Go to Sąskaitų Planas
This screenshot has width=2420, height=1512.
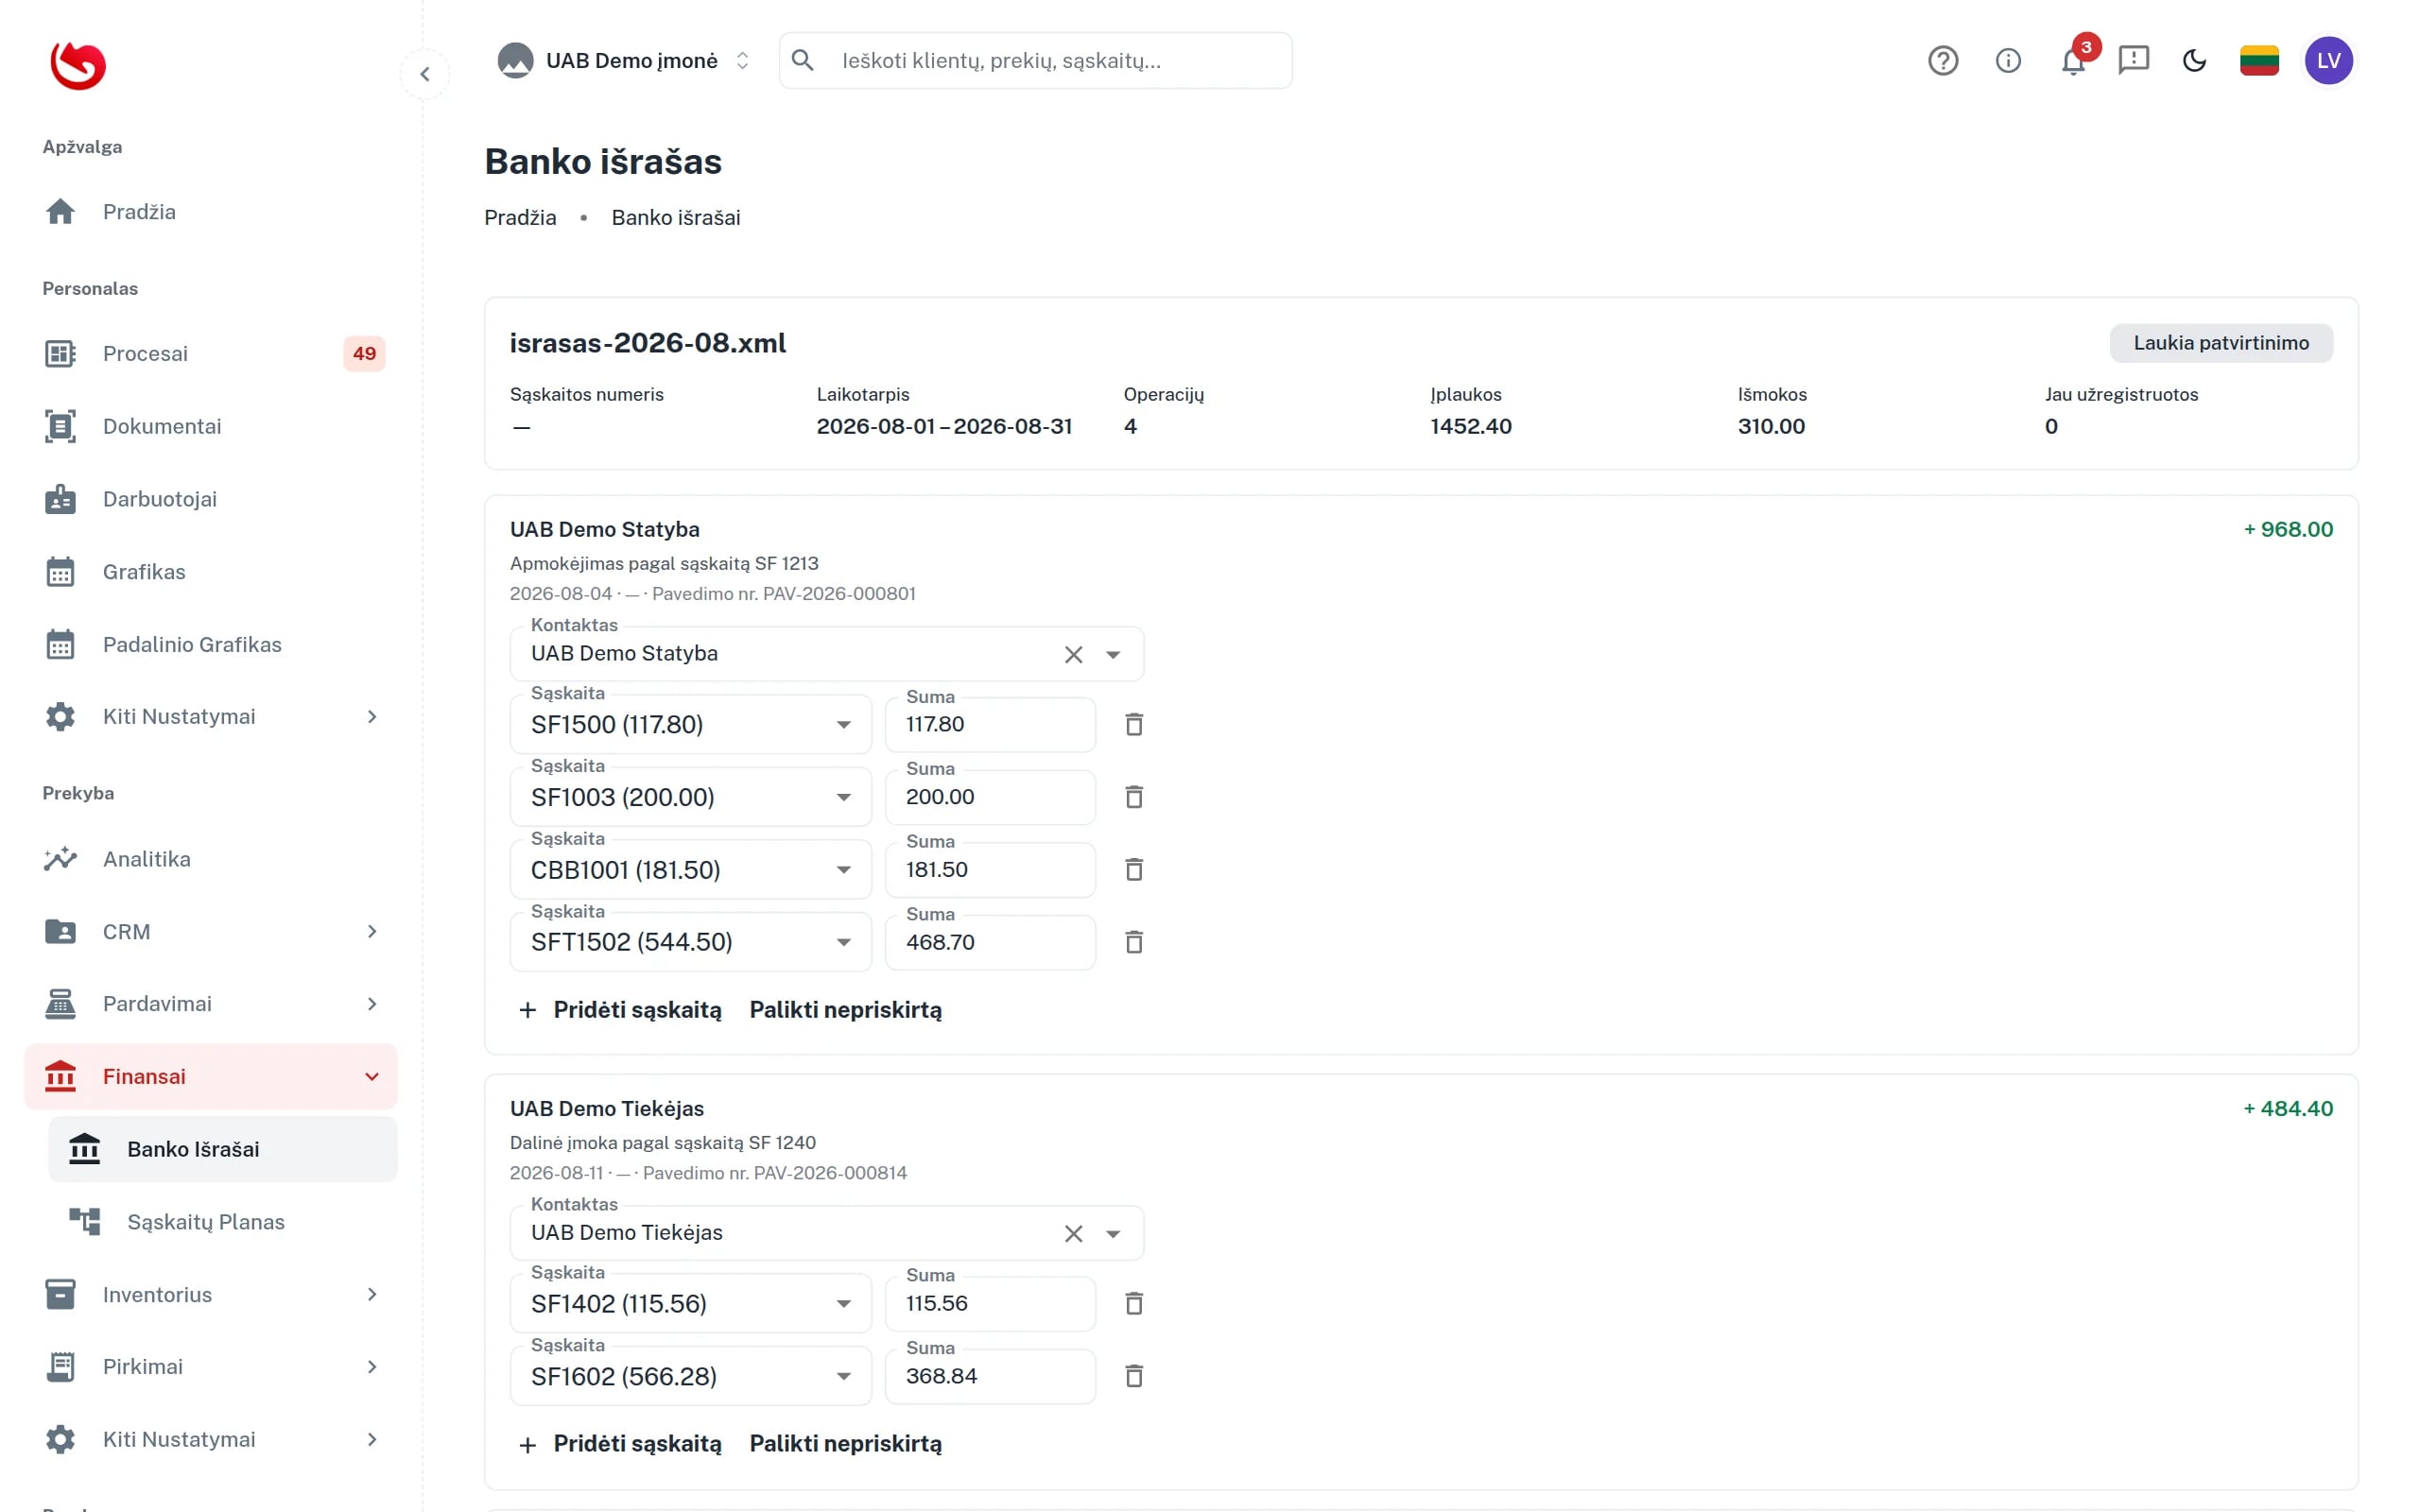coord(223,1222)
